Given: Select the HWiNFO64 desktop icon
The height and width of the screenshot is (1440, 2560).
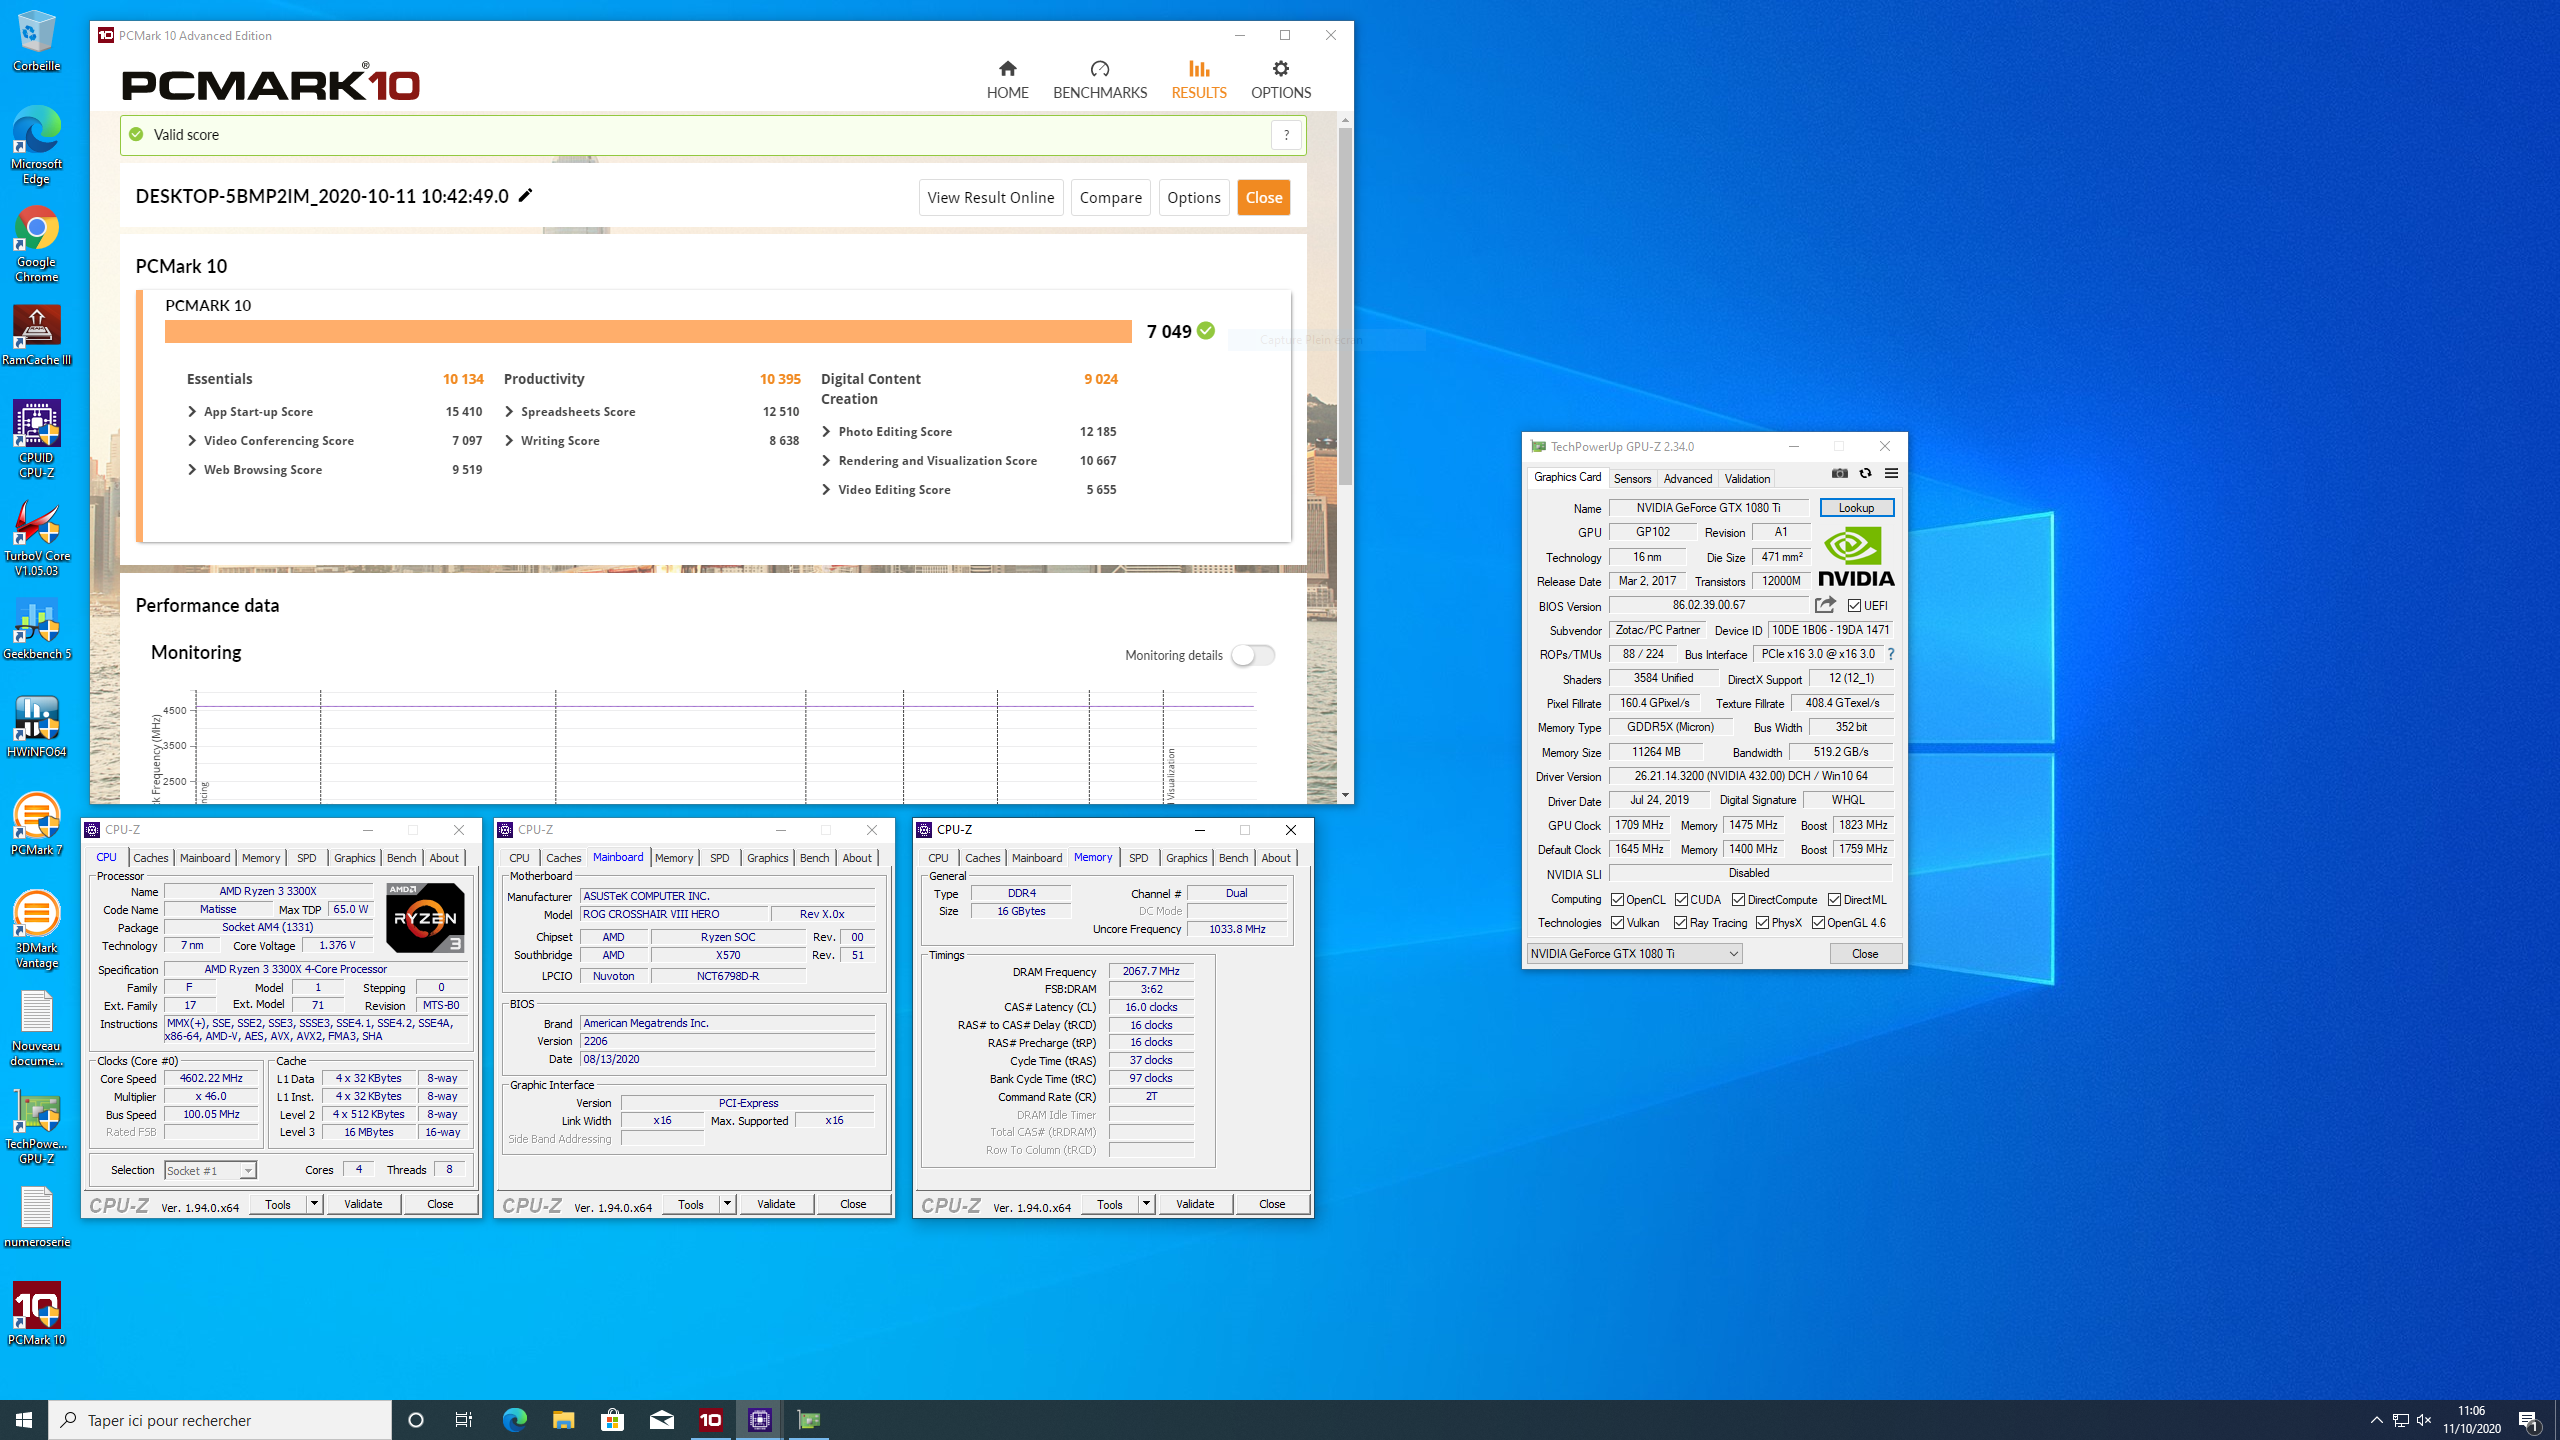Looking at the screenshot, I should (37, 728).
